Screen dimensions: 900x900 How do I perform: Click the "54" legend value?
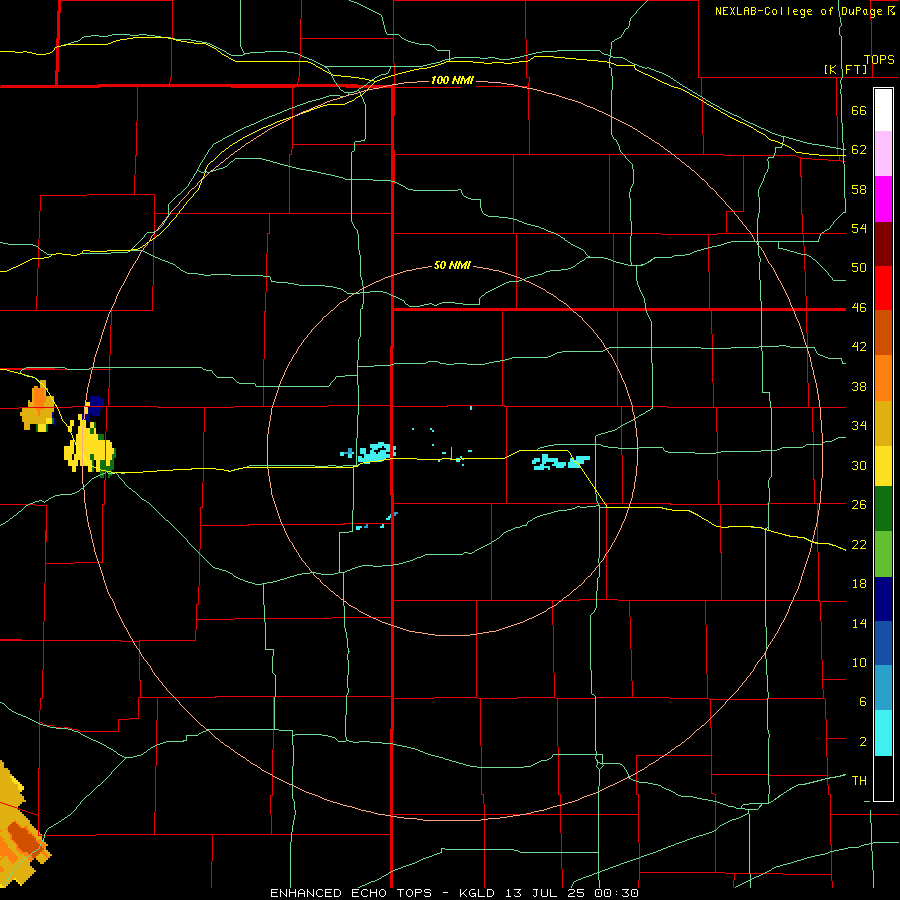(x=859, y=228)
